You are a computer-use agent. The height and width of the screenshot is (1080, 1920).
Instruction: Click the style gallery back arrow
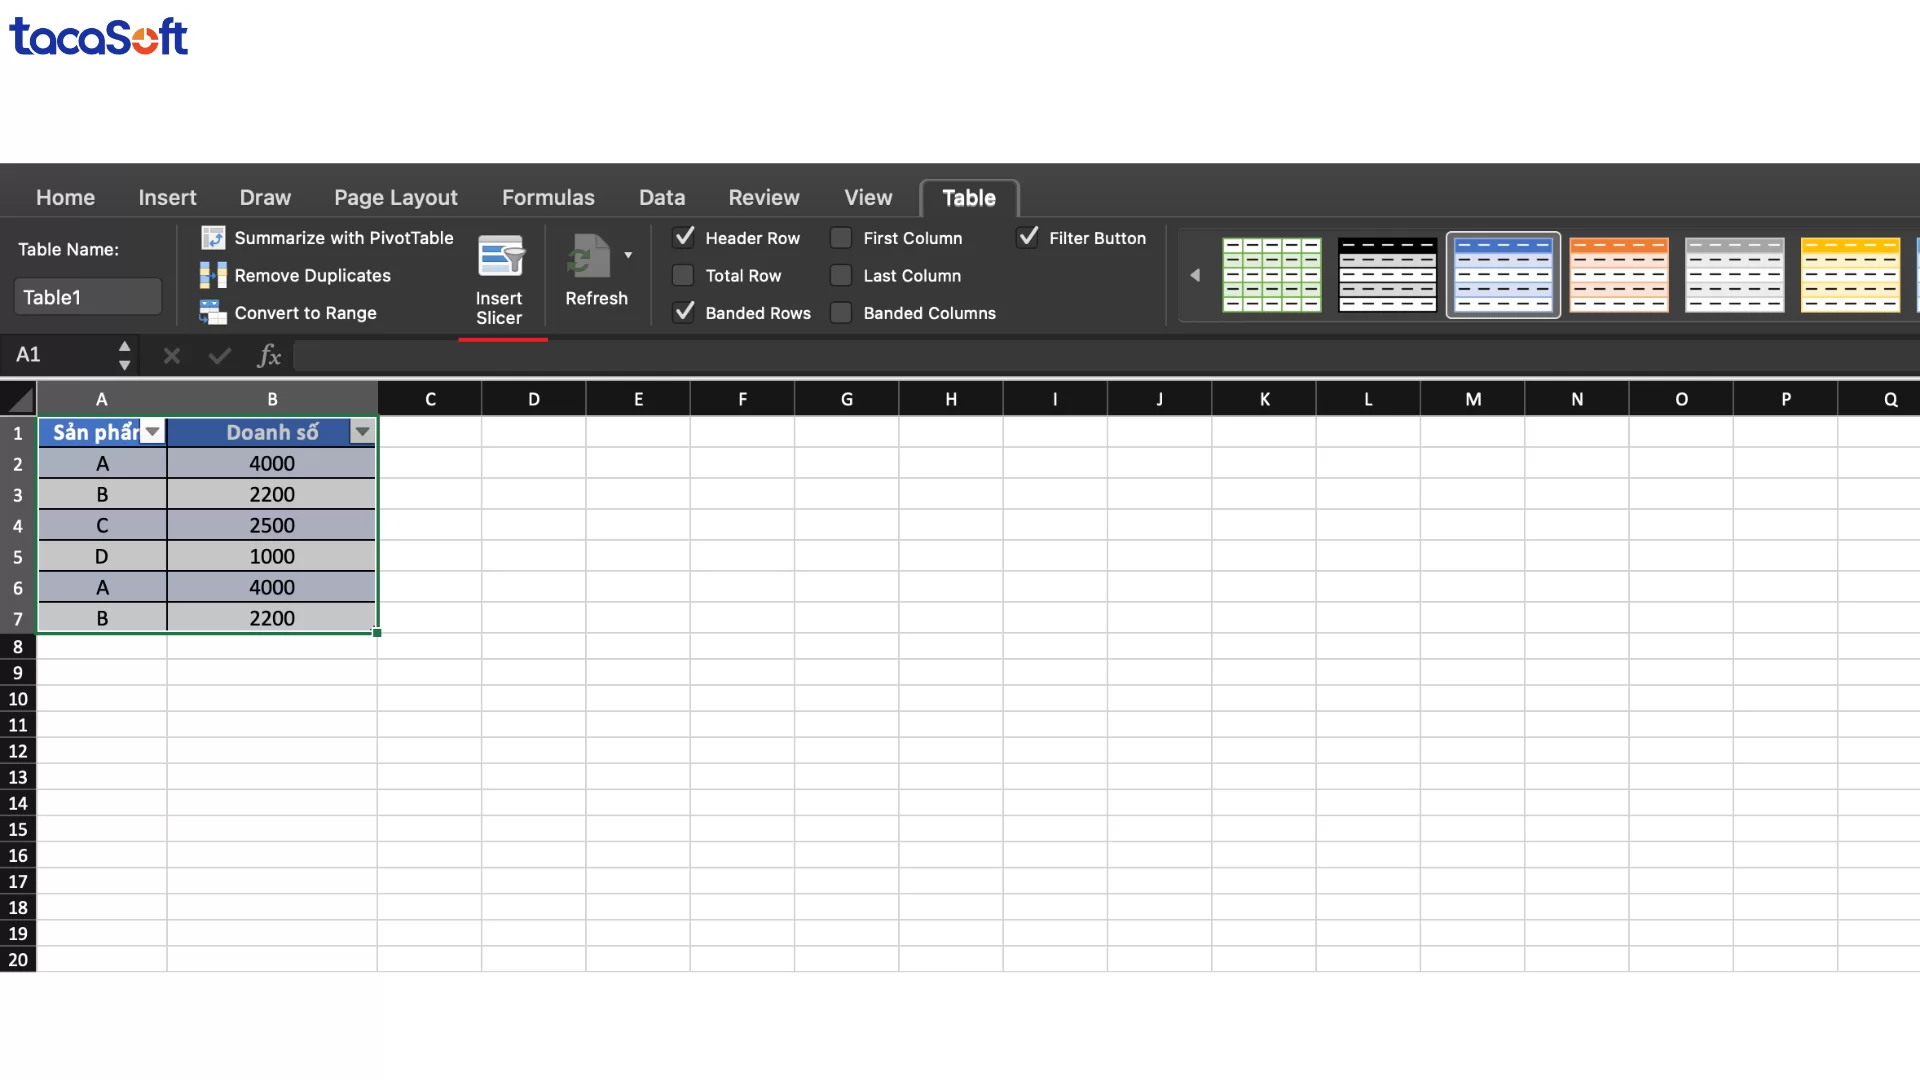coord(1195,275)
